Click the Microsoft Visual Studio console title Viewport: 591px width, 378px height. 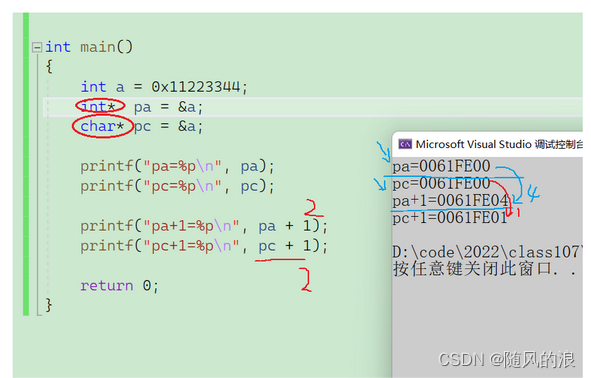tap(499, 144)
